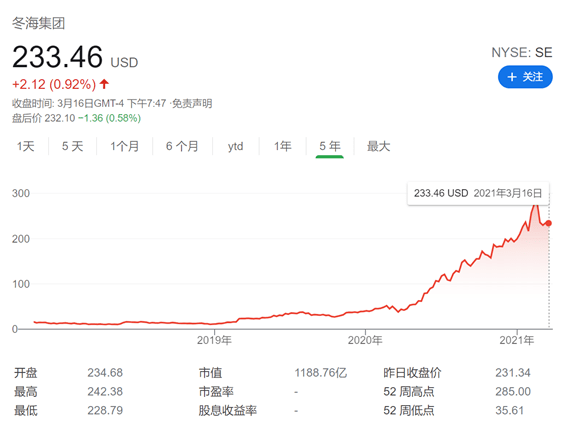The height and width of the screenshot is (430, 580).
Task: Click the red up arrow icon
Action: (x=104, y=84)
